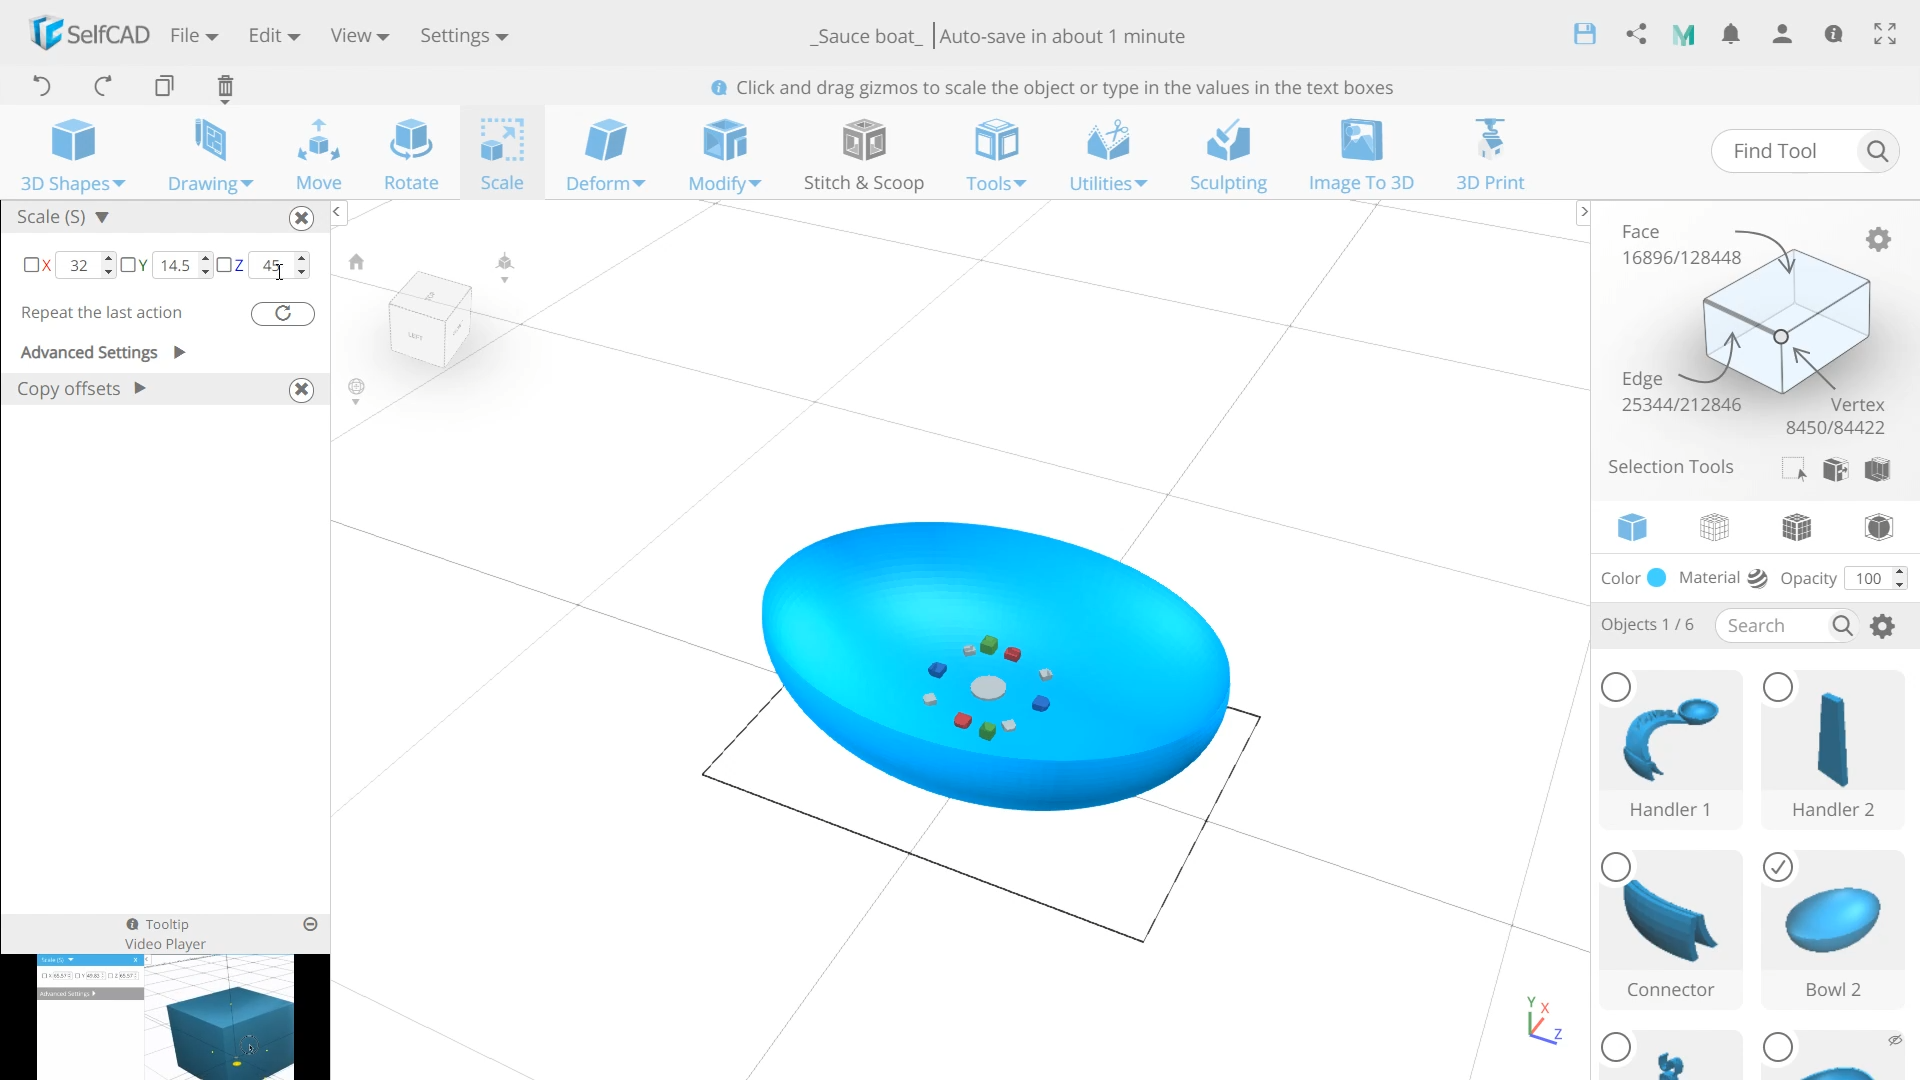Show the hidden object via eye icon
Image resolution: width=1920 pixels, height=1080 pixels.
pyautogui.click(x=1894, y=1041)
